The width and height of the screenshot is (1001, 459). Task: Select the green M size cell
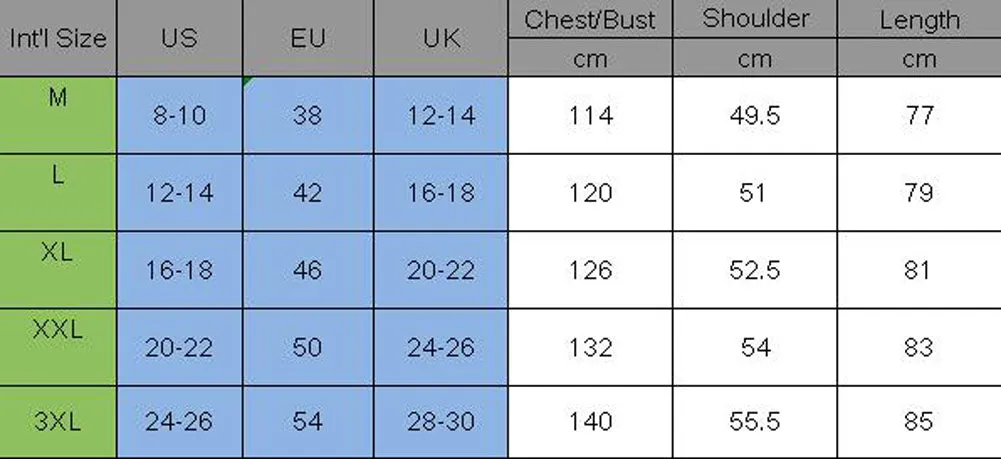58,115
